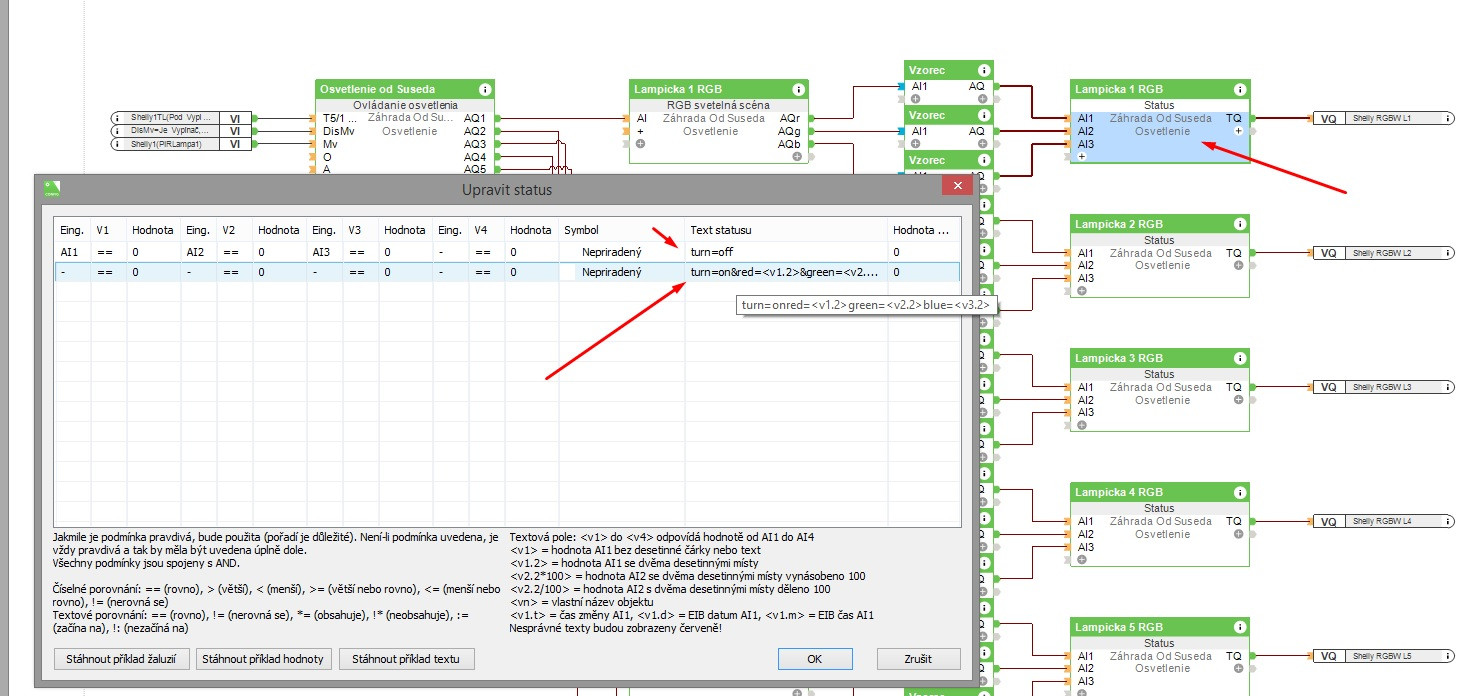Click the OK button
Image resolution: width=1461 pixels, height=696 pixels.
pos(815,659)
